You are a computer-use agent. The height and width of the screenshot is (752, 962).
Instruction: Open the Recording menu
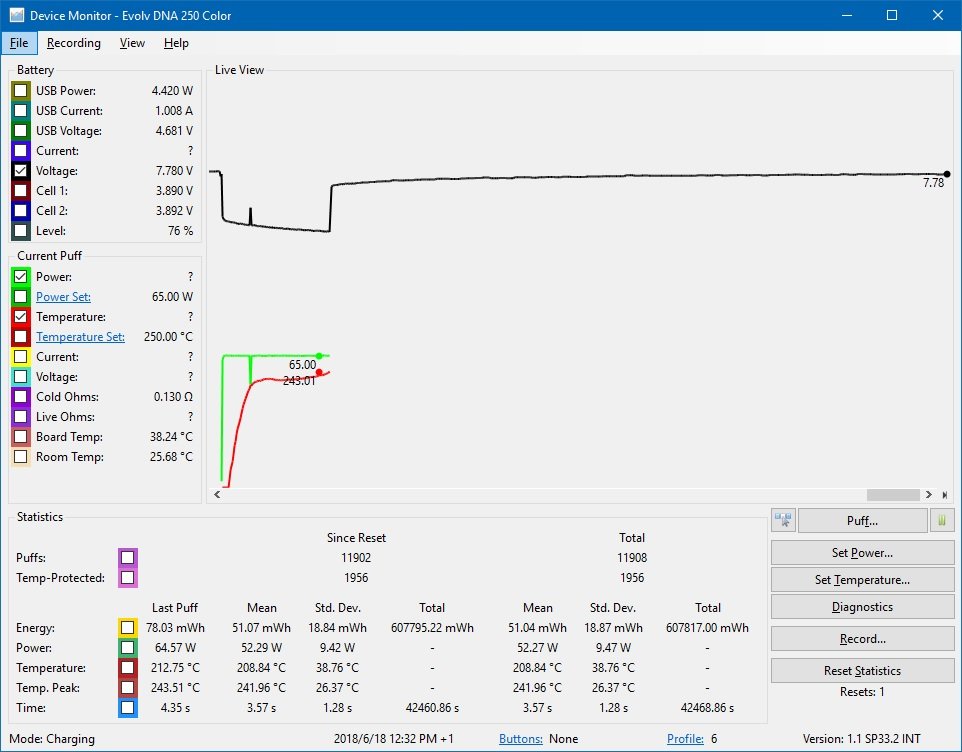pyautogui.click(x=74, y=43)
